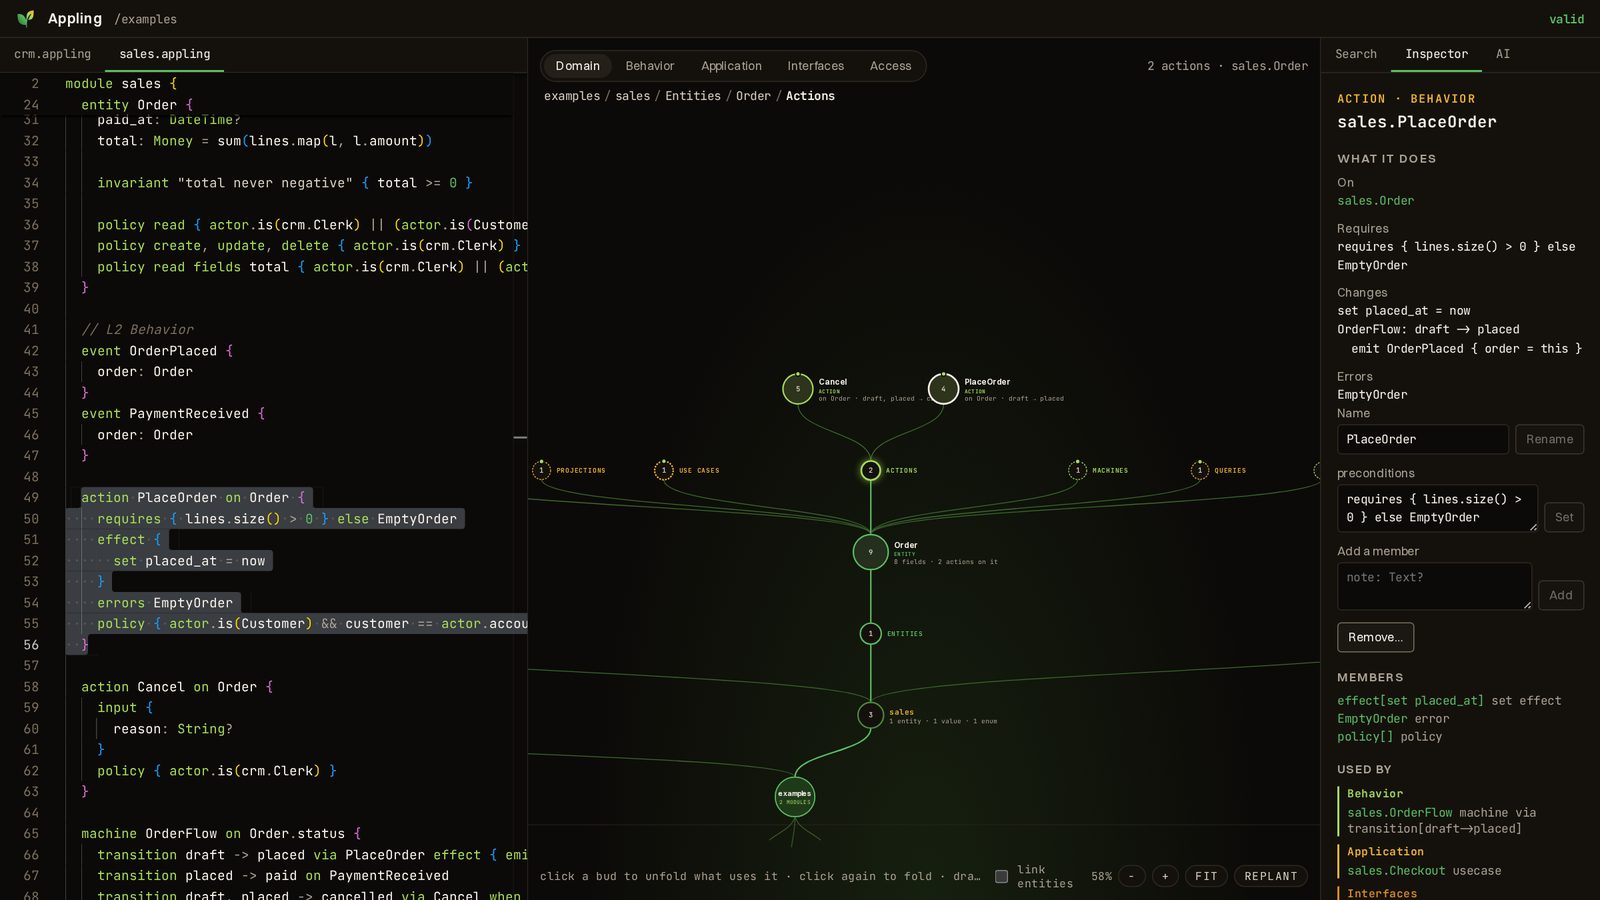
Task: Click the PlaceOrder action node bud
Action: pyautogui.click(x=943, y=389)
